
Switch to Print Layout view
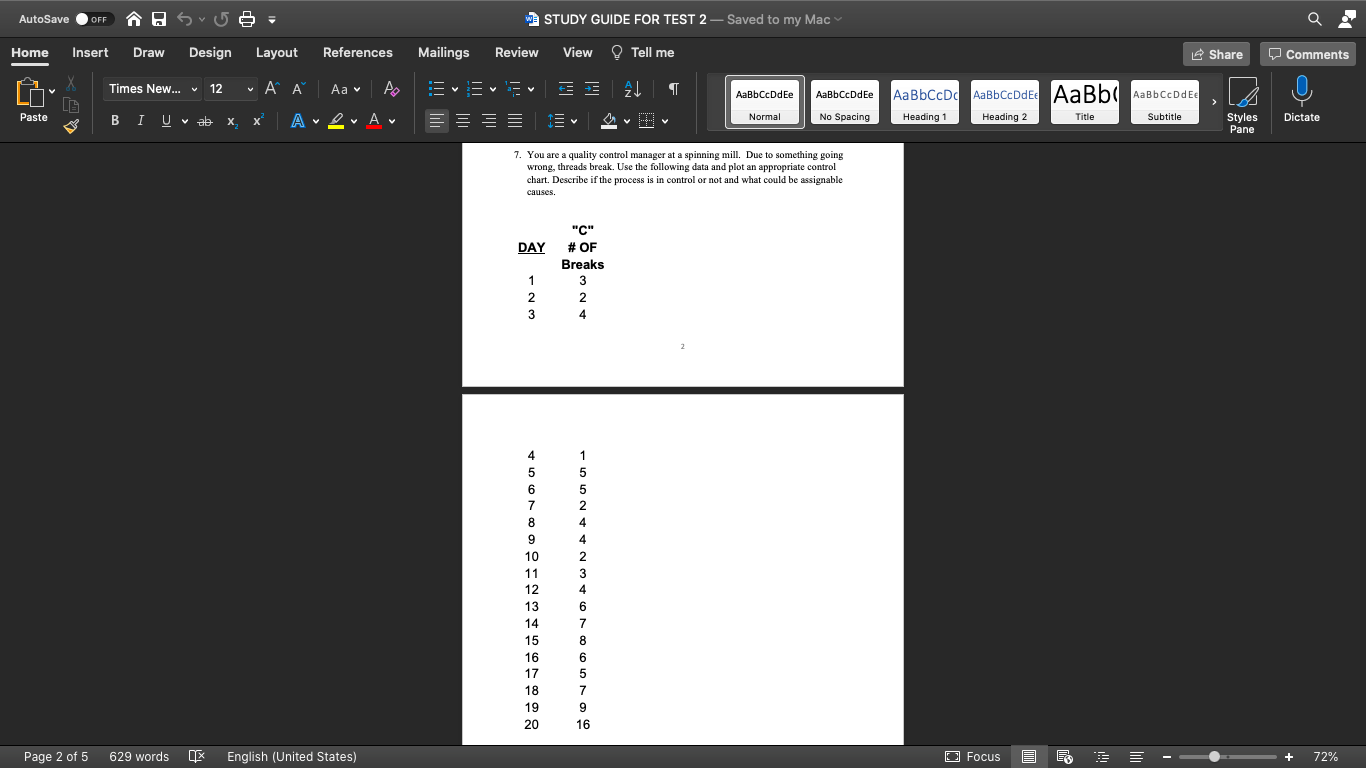(1028, 757)
